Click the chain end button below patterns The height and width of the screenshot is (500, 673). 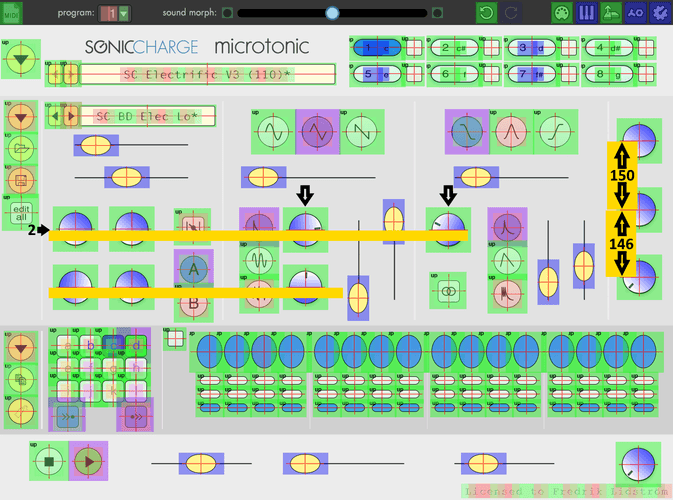[x=135, y=416]
